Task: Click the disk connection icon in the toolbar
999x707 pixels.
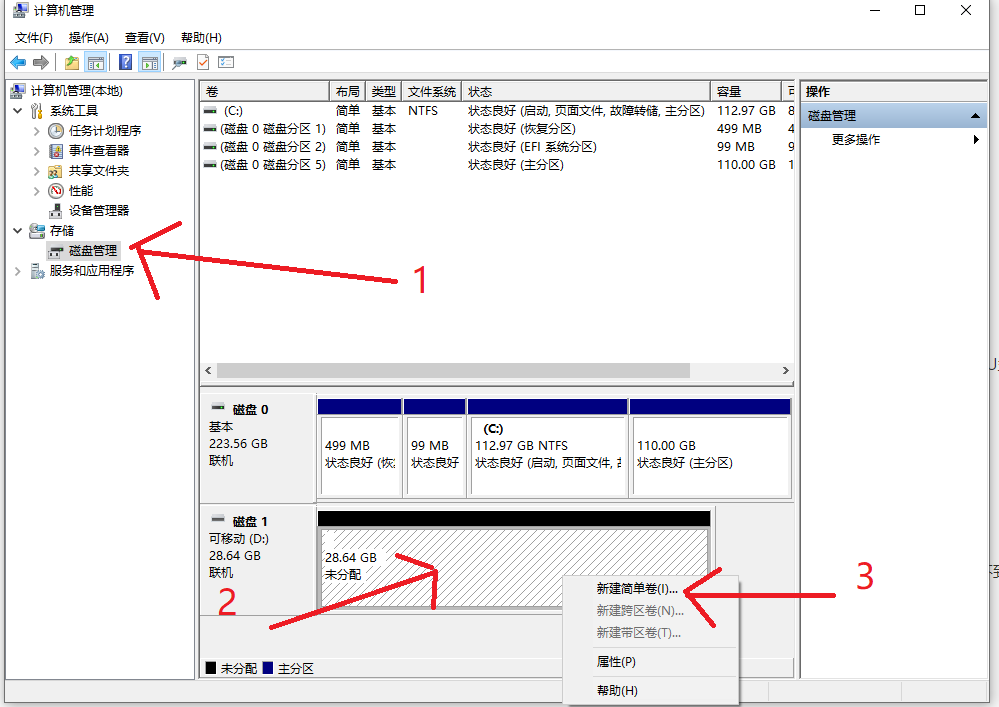Action: (180, 62)
